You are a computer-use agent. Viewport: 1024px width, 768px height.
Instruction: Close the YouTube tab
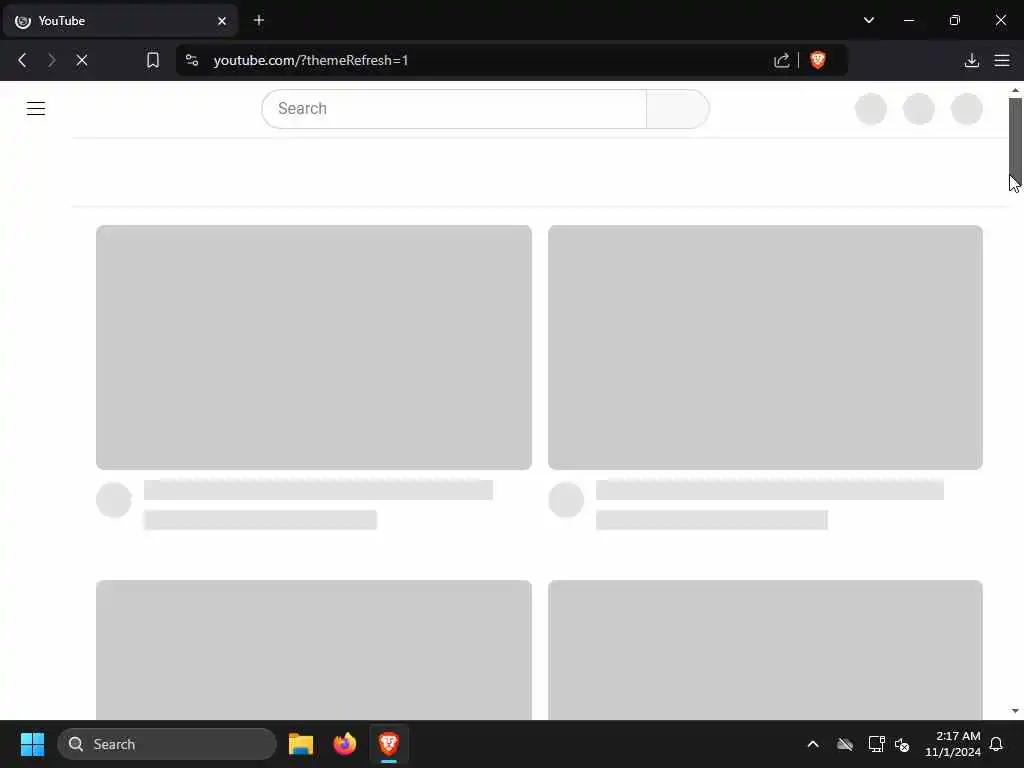point(222,21)
